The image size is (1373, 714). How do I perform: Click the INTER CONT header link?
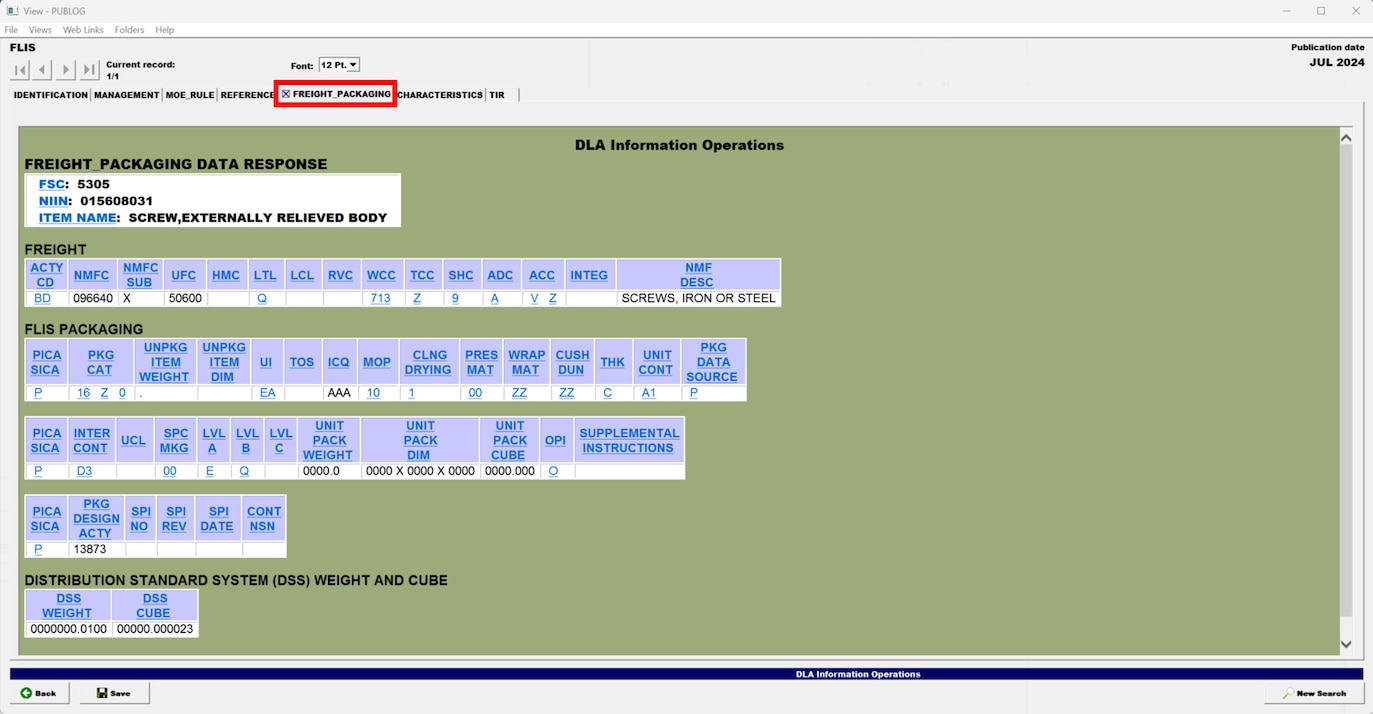91,440
